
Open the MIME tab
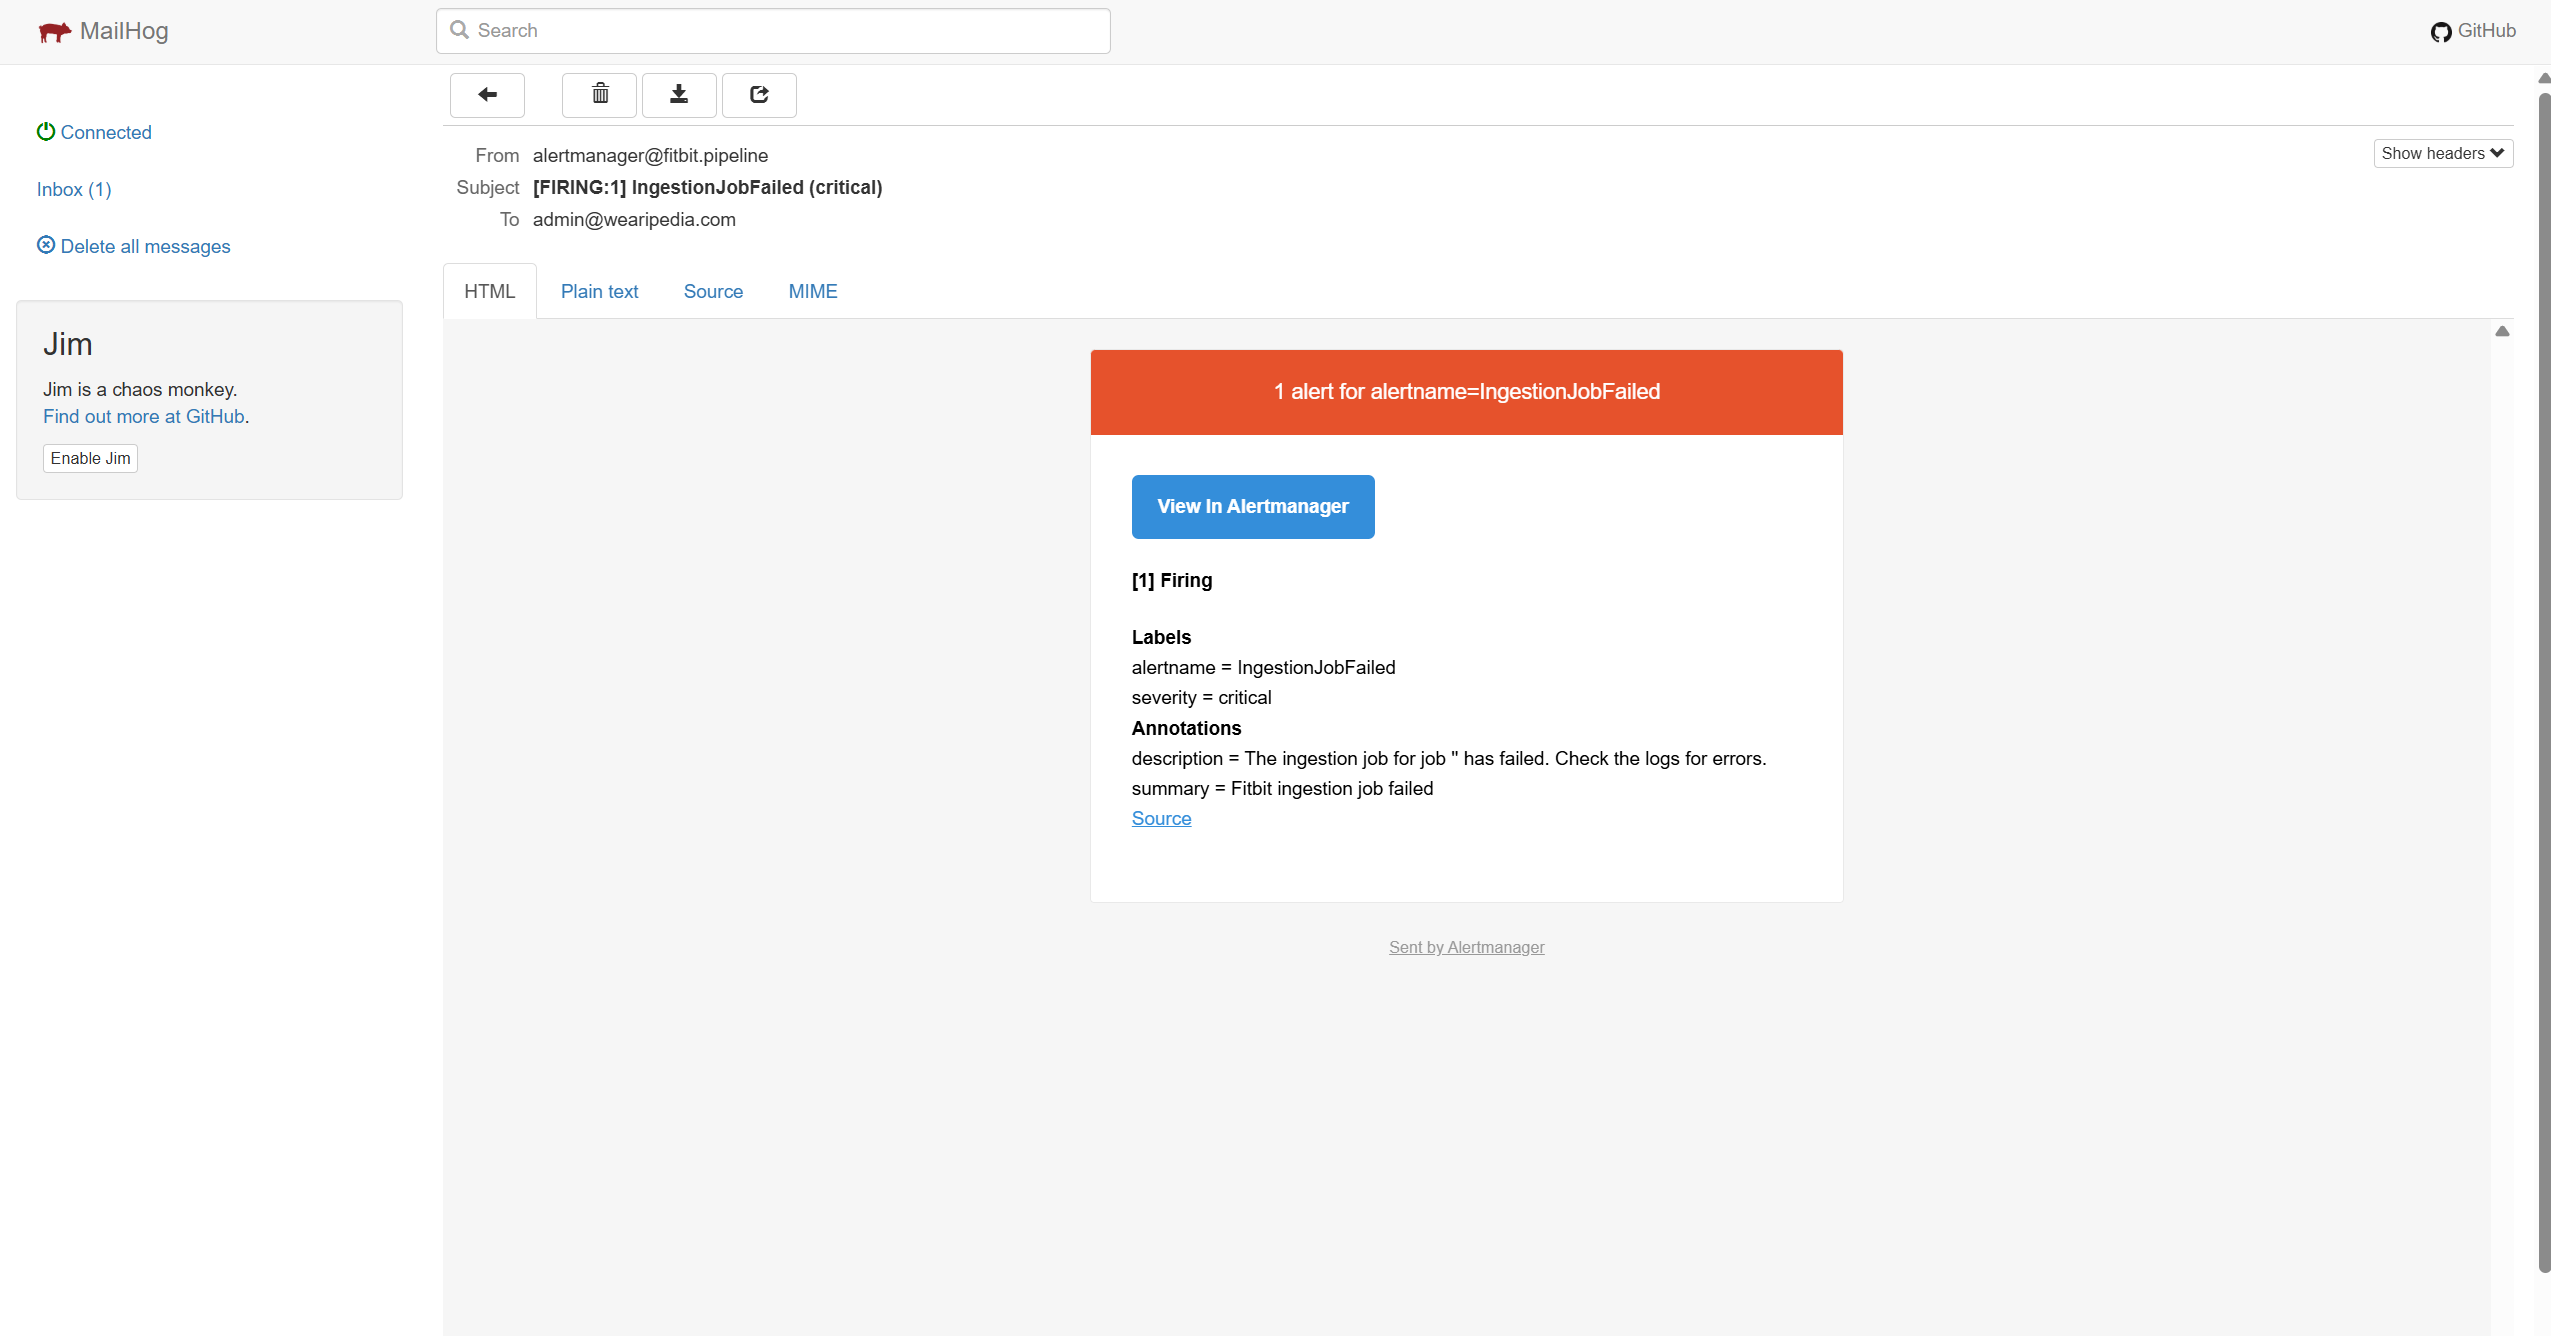coord(812,292)
